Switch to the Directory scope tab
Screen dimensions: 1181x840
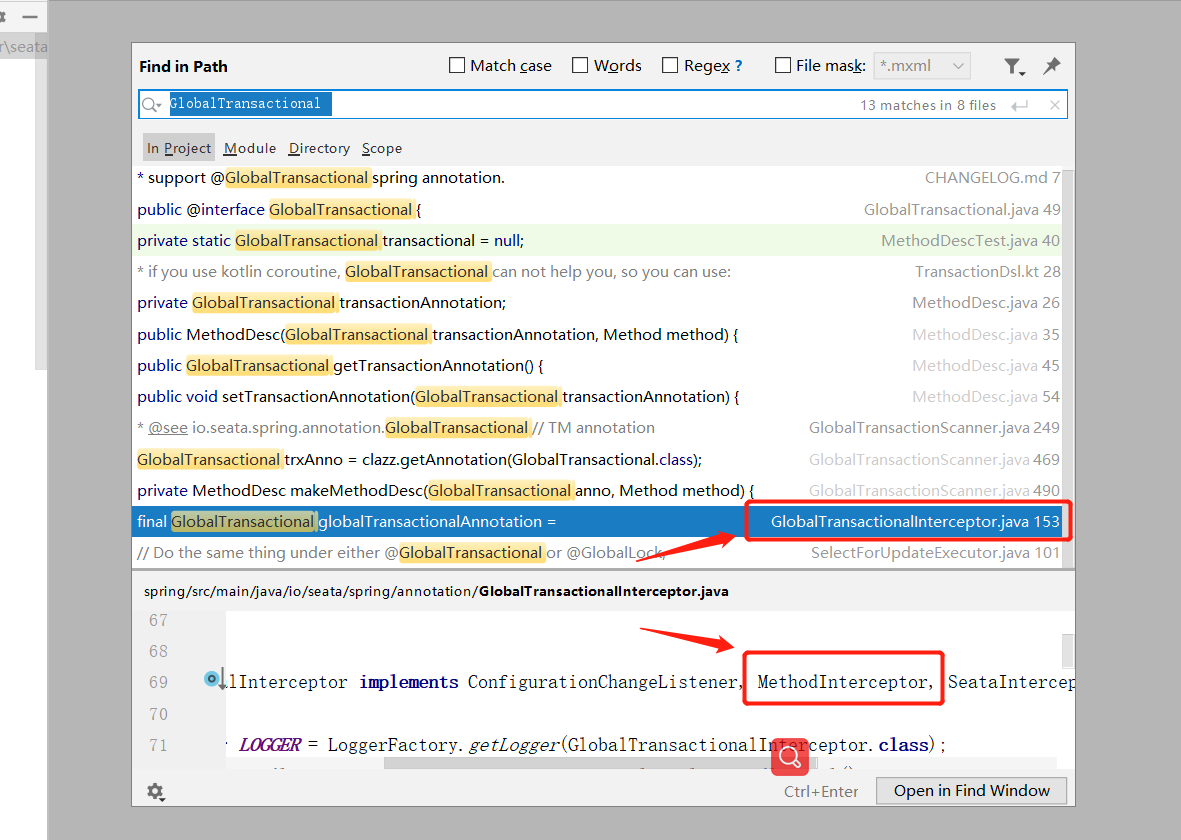pos(319,148)
